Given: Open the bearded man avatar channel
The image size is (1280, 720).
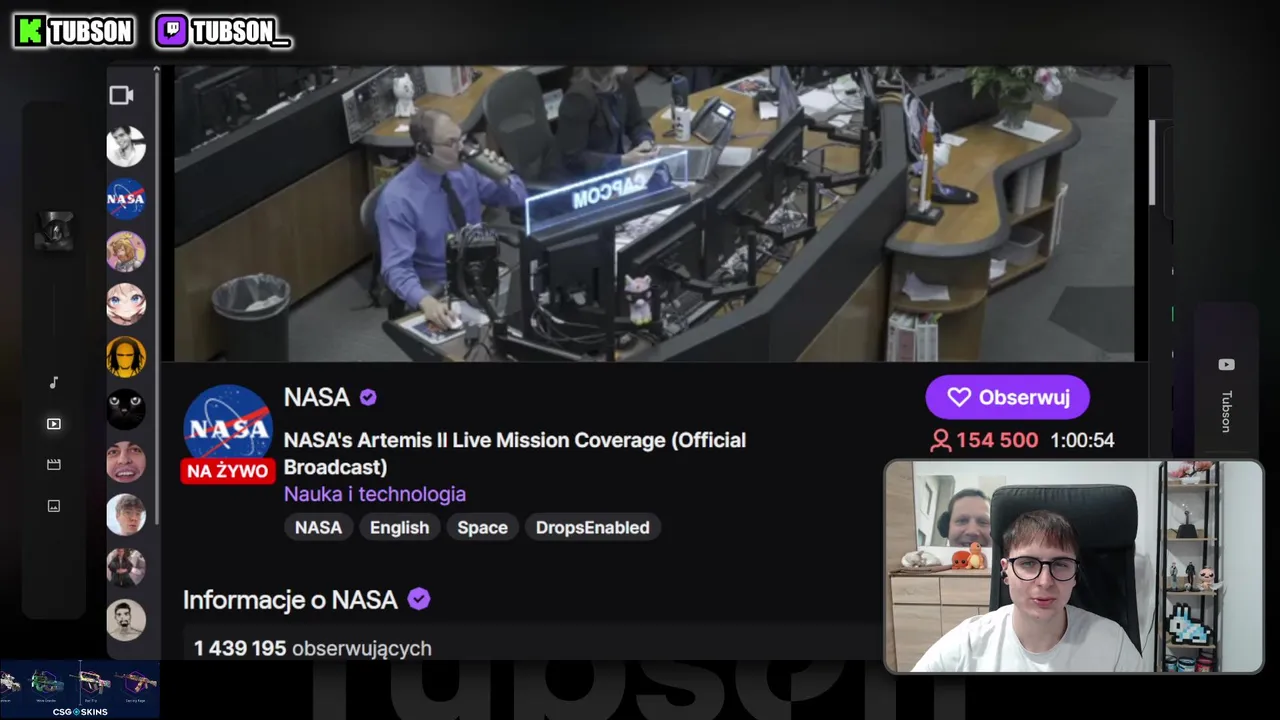Looking at the screenshot, I should [126, 620].
